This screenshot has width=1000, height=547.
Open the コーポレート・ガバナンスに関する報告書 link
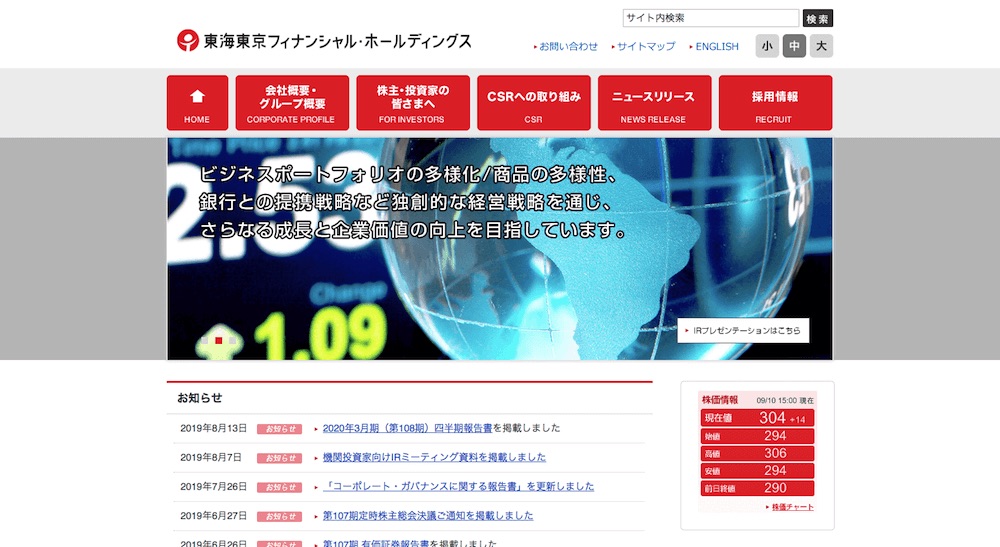[x=459, y=486]
